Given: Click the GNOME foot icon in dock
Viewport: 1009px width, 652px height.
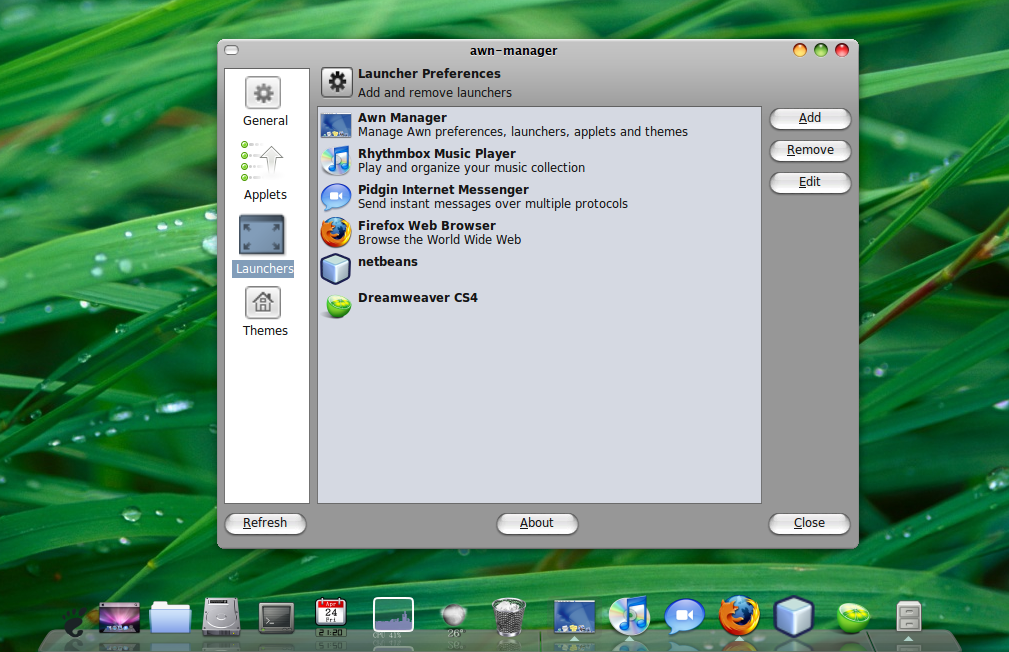Looking at the screenshot, I should click(x=75, y=621).
